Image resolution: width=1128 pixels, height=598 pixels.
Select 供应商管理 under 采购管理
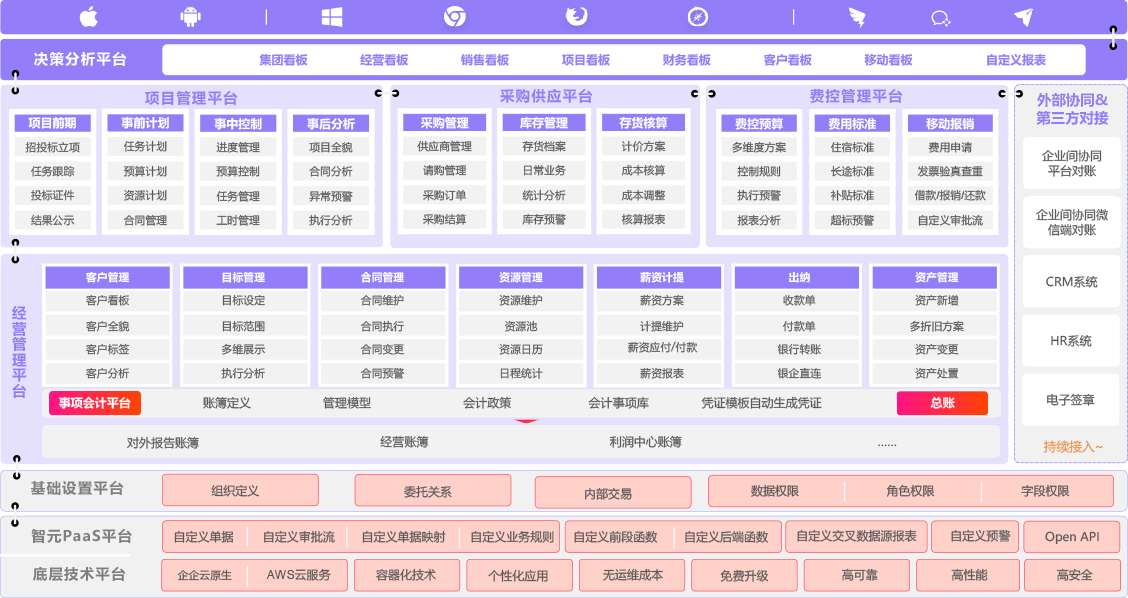click(444, 147)
